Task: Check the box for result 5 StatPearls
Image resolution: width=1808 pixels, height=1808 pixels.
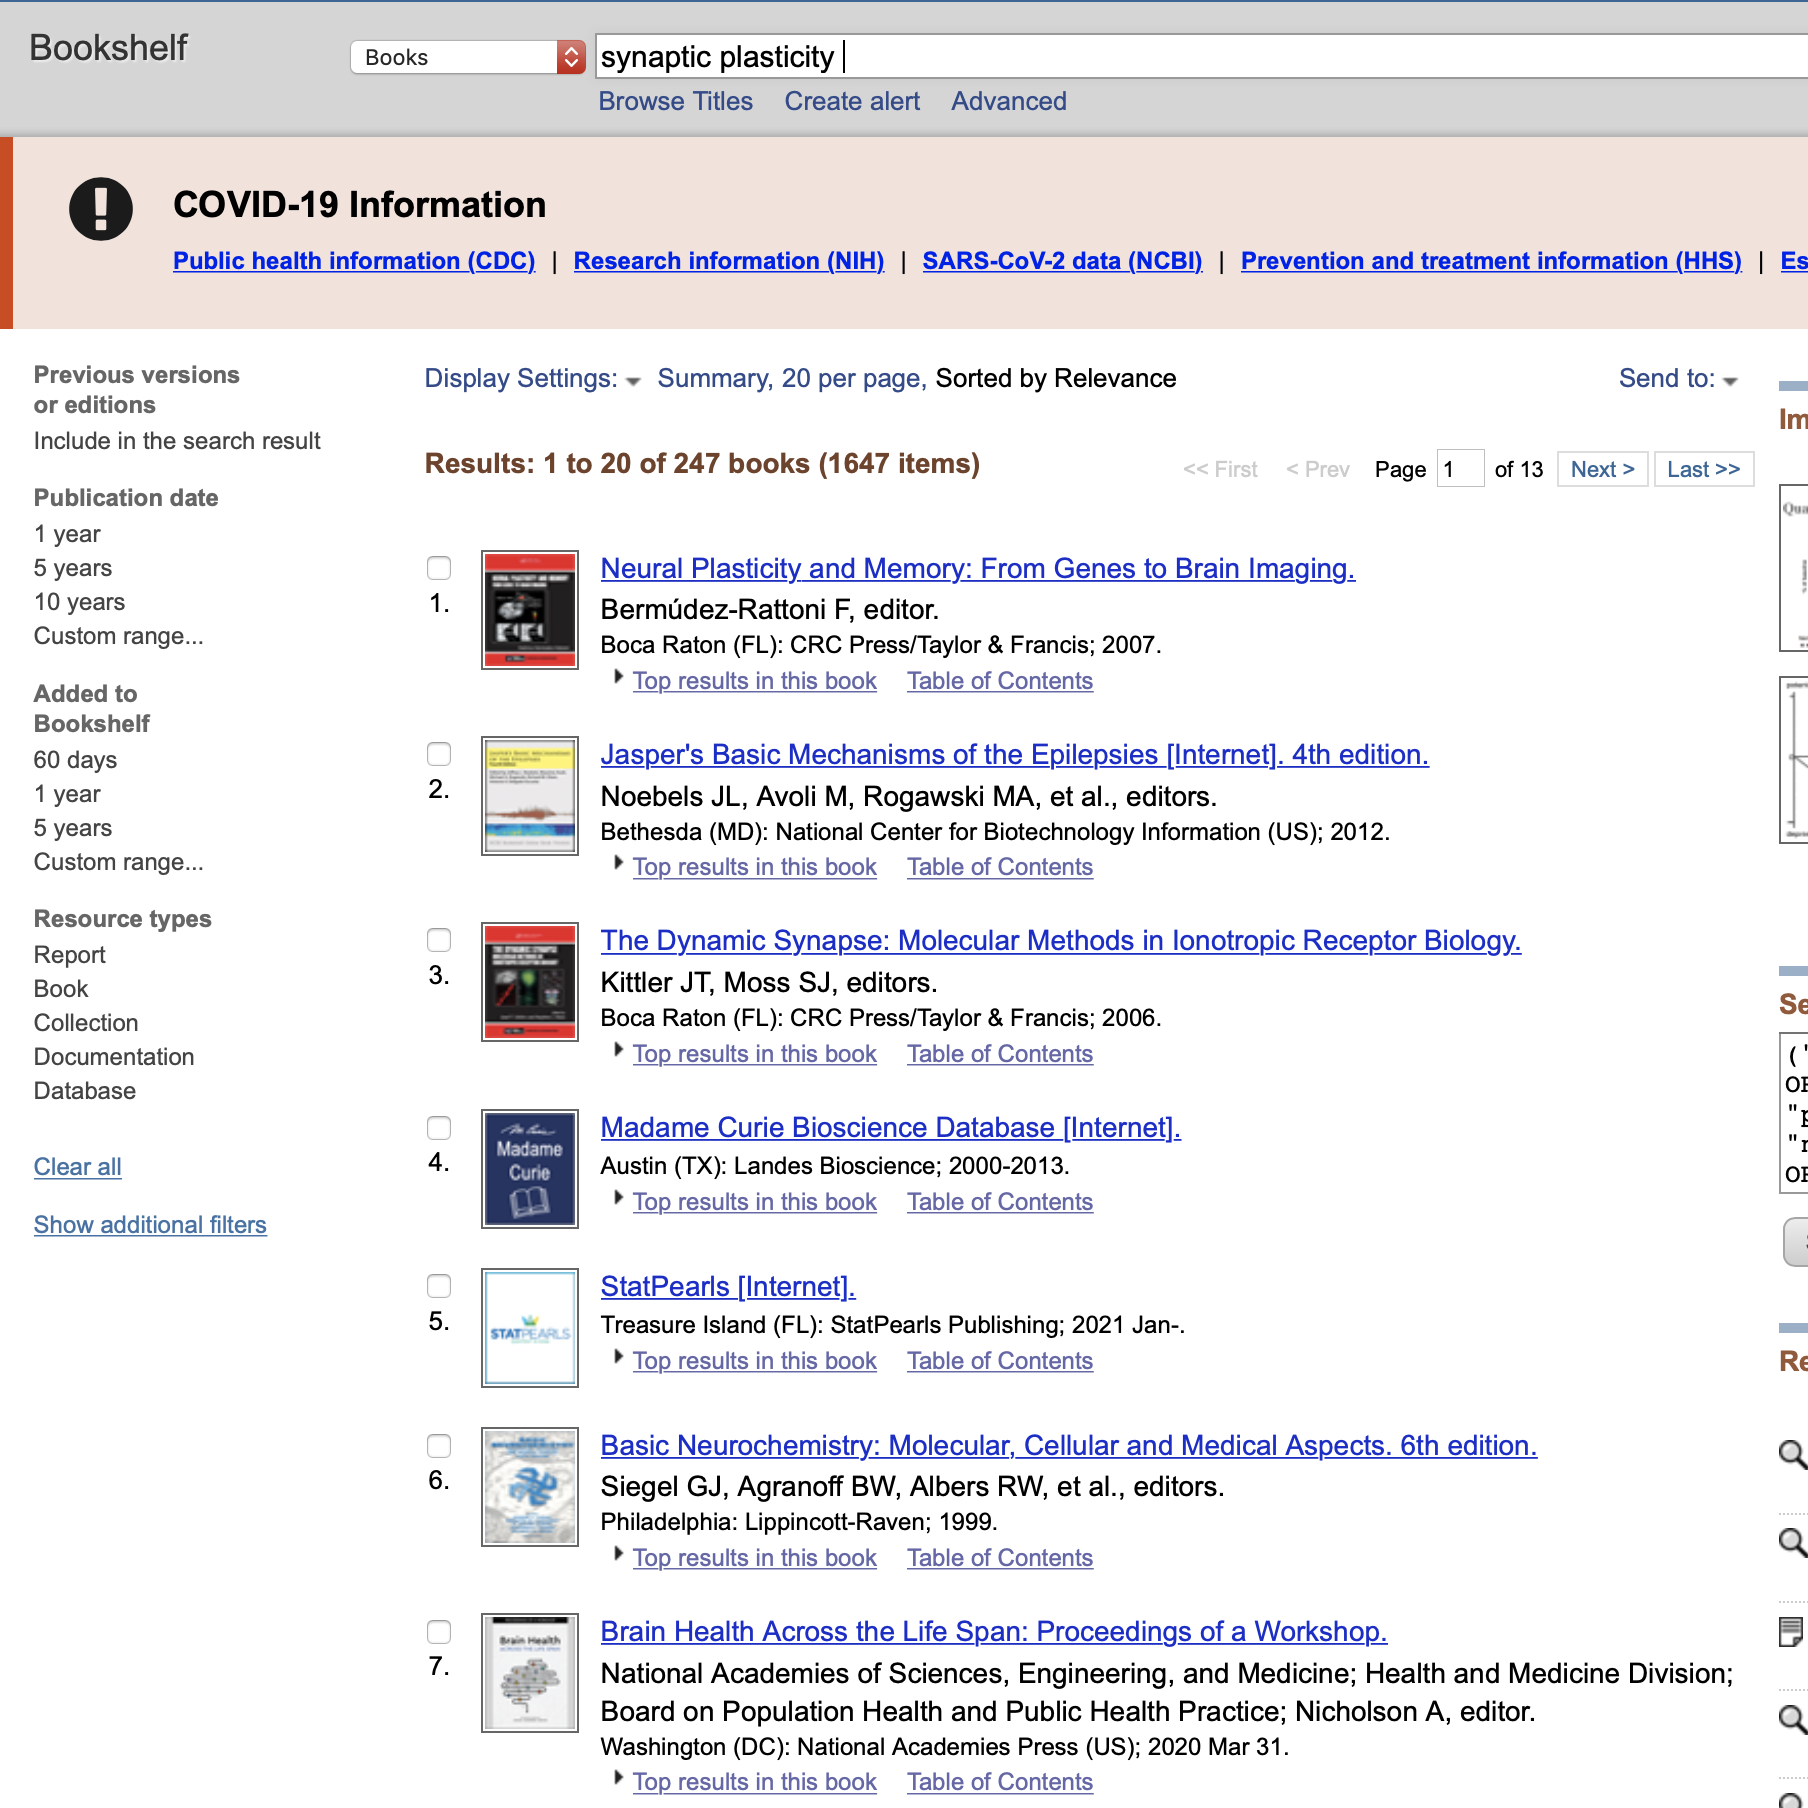Action: click(x=439, y=1286)
